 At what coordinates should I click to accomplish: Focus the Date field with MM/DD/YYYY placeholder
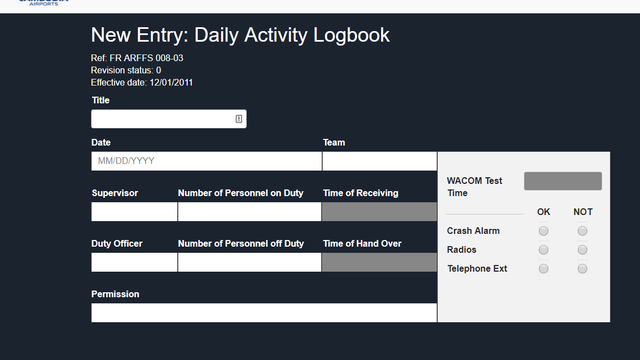[207, 161]
